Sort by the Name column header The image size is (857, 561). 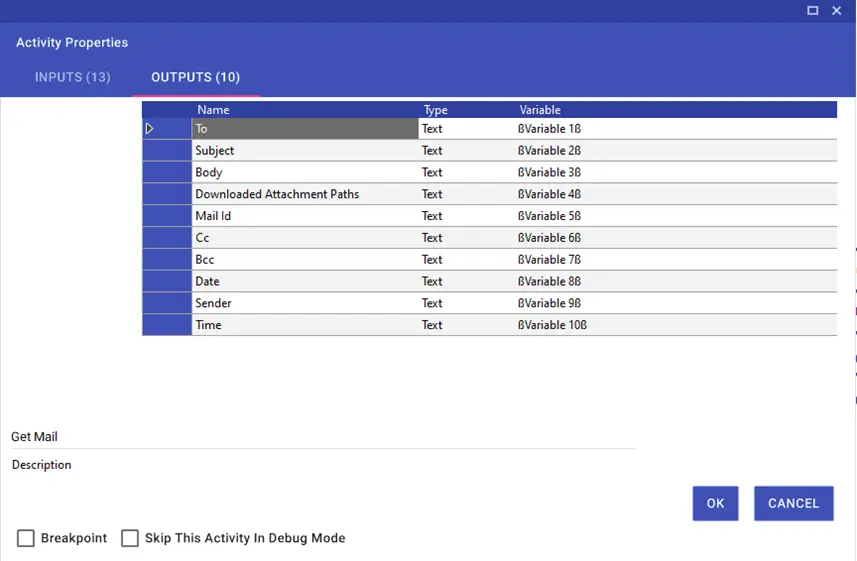tap(213, 110)
